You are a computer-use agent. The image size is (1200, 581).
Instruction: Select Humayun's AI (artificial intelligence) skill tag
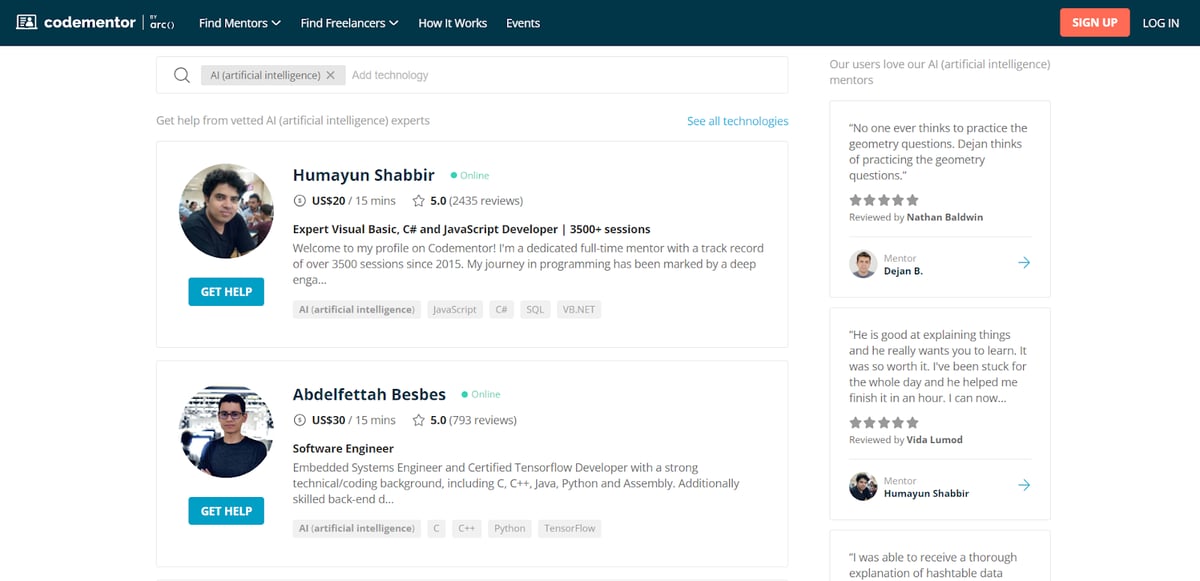[x=357, y=310]
